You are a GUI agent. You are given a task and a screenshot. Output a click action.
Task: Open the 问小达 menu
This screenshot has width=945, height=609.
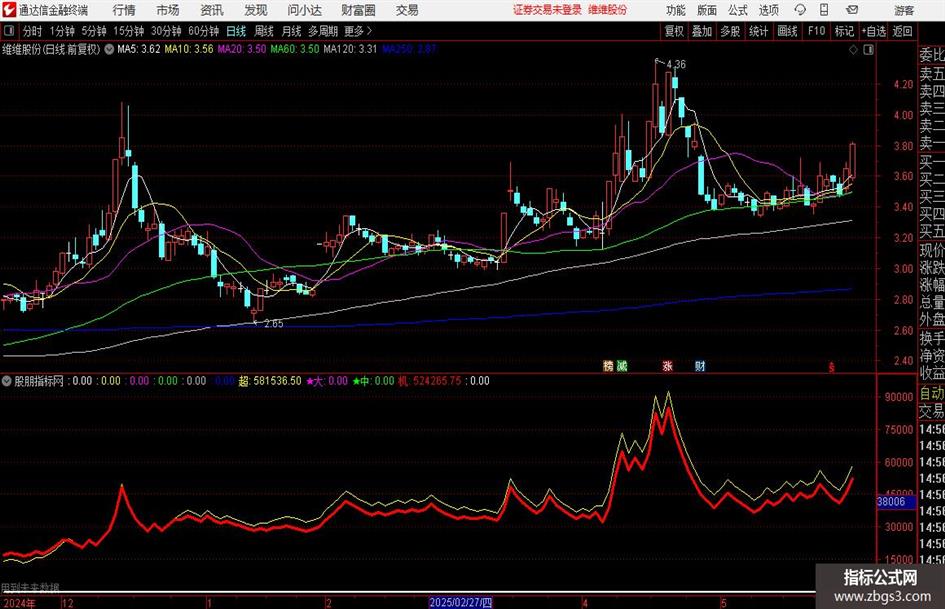(304, 10)
